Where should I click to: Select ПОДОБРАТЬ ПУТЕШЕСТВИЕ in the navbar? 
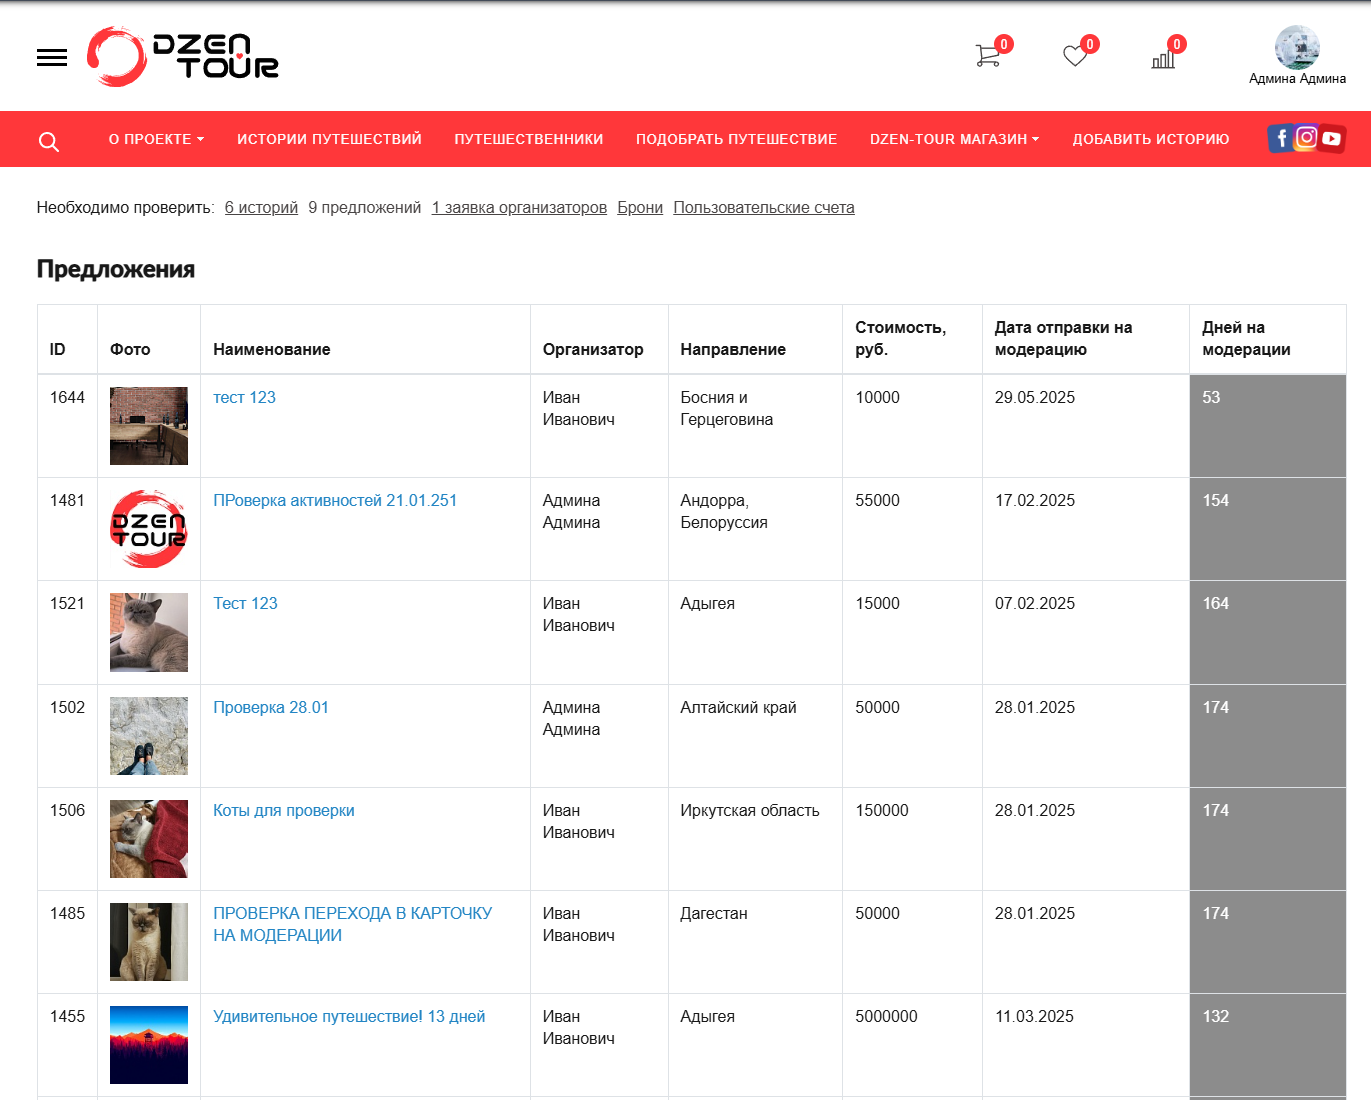click(x=736, y=139)
